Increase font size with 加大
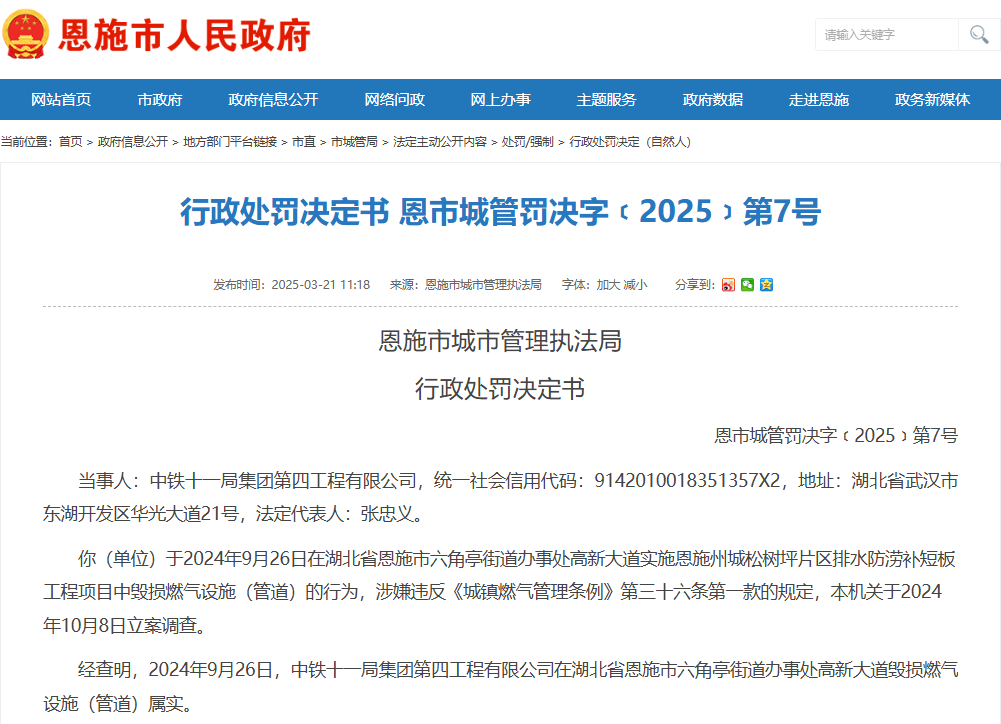The width and height of the screenshot is (1001, 724). [x=608, y=285]
